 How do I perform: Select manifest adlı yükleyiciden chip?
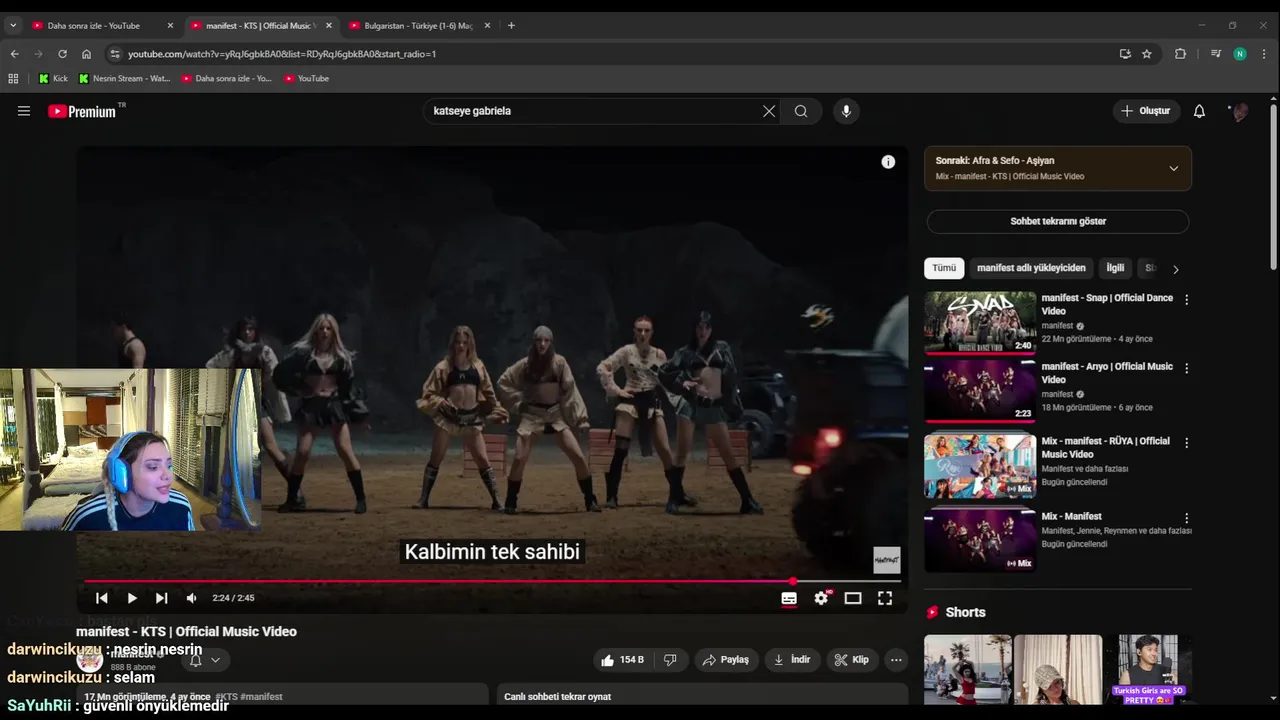coord(1031,268)
